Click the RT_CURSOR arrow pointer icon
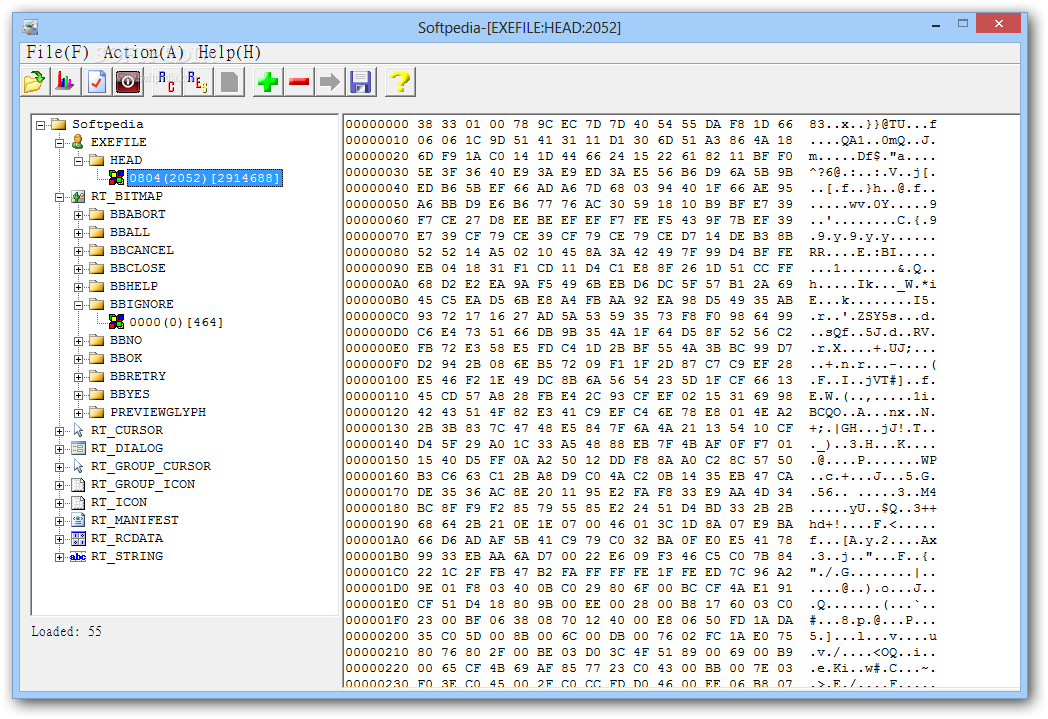 [x=78, y=430]
